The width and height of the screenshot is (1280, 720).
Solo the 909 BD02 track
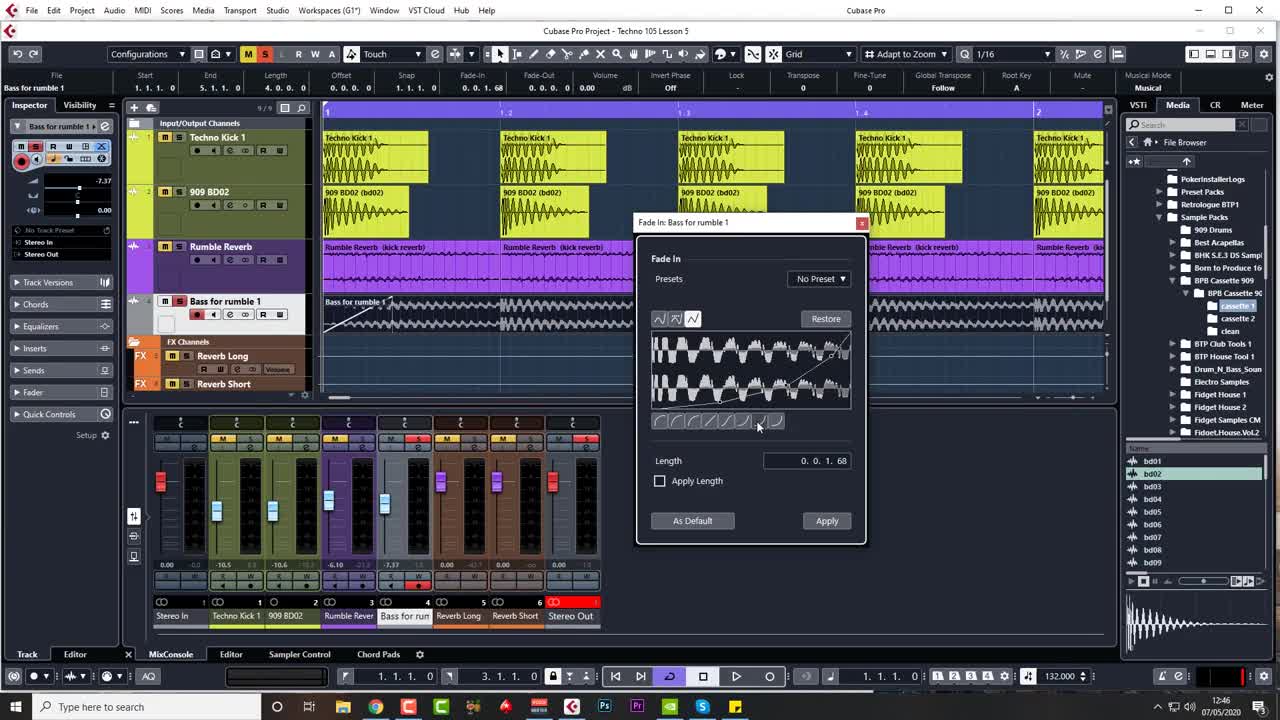coord(178,192)
